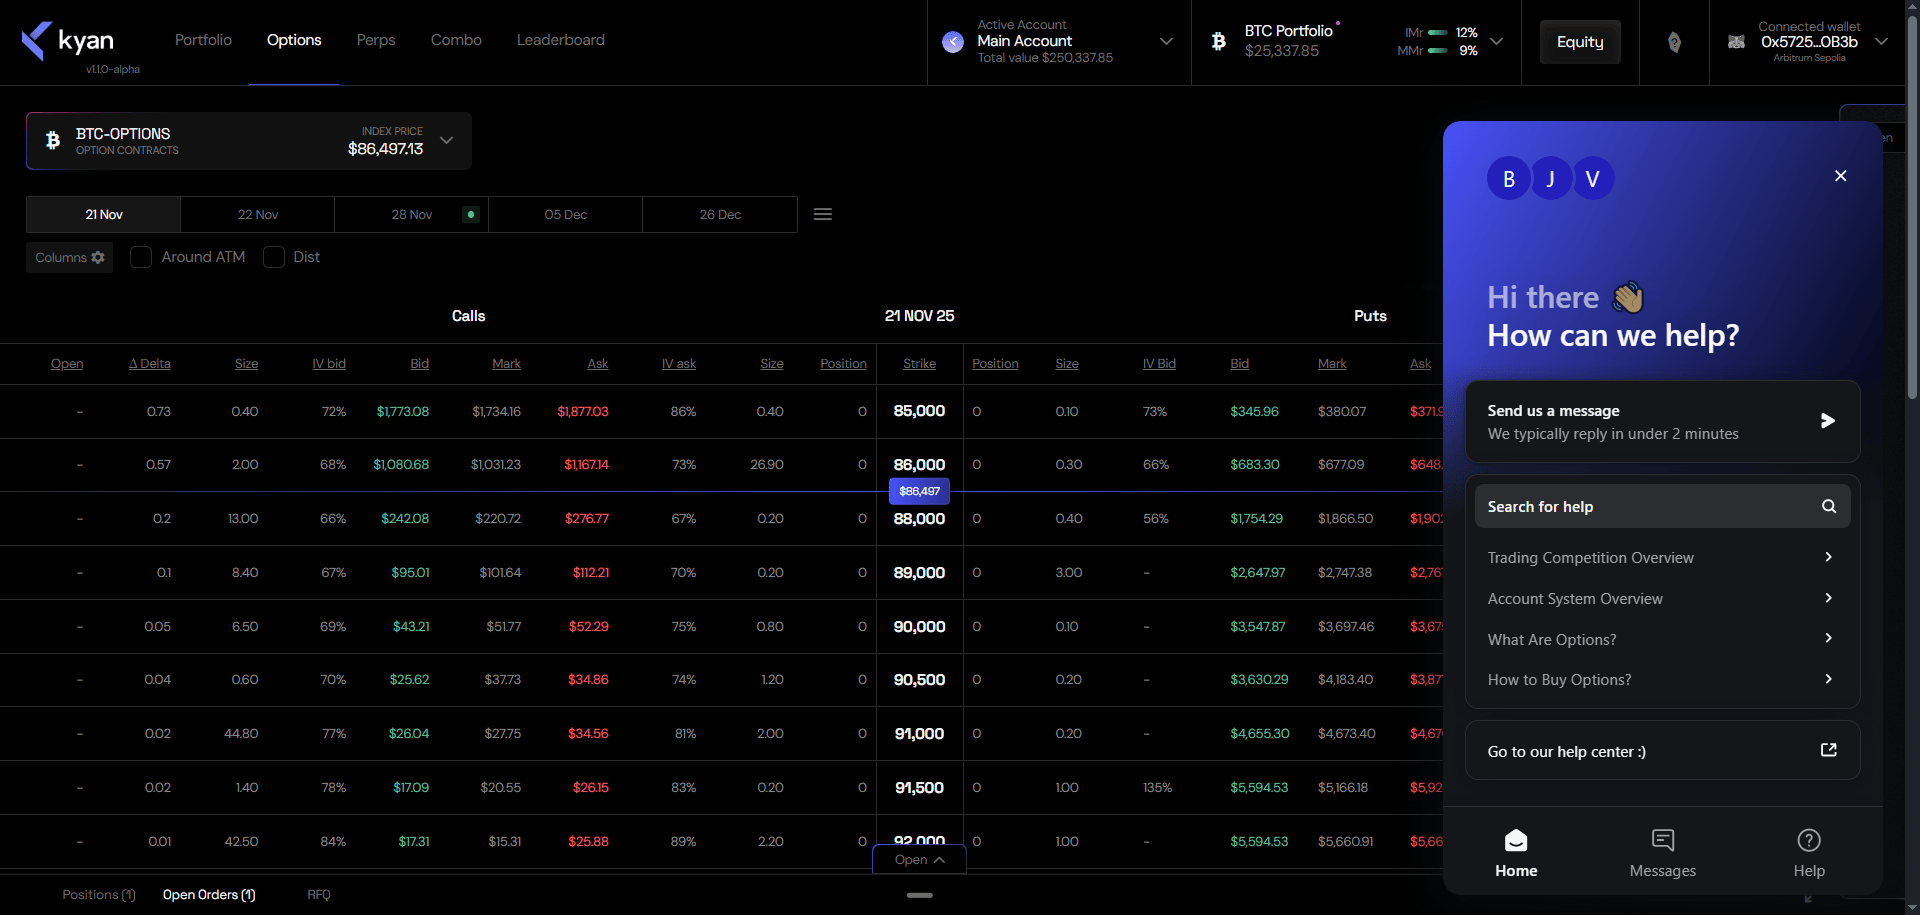Image resolution: width=1920 pixels, height=915 pixels.
Task: Click the B avatar in chat widget
Action: [x=1509, y=179]
